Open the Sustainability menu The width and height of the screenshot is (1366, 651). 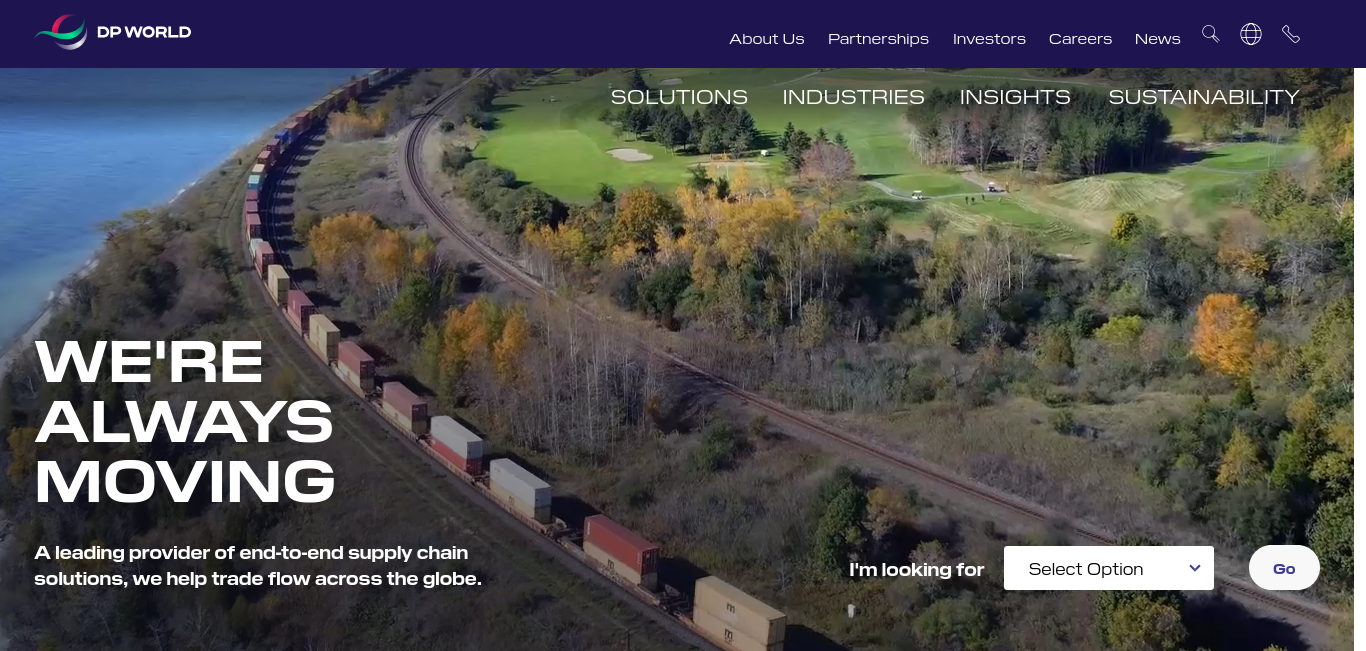pyautogui.click(x=1203, y=97)
